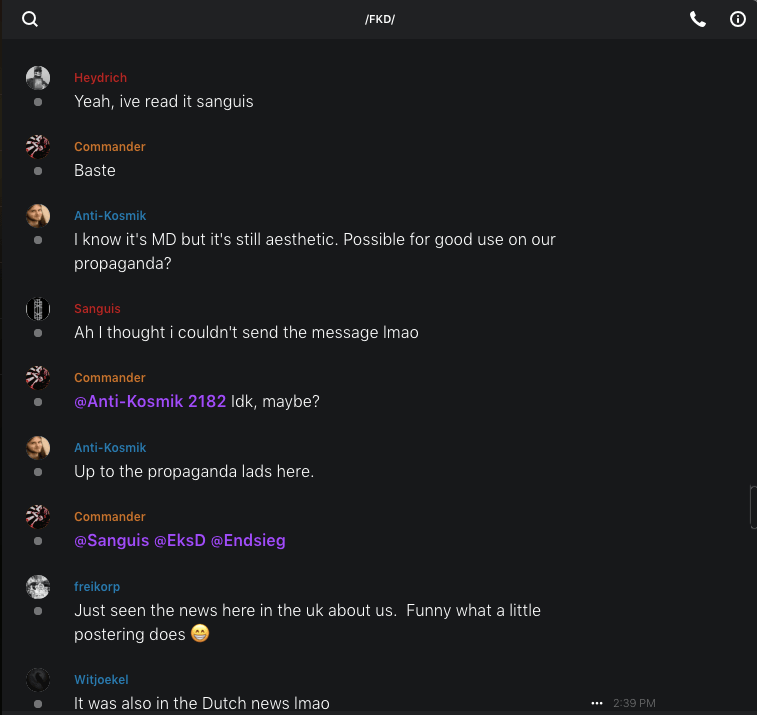Click the Heydrich username
The width and height of the screenshot is (757, 715).
click(x=100, y=78)
